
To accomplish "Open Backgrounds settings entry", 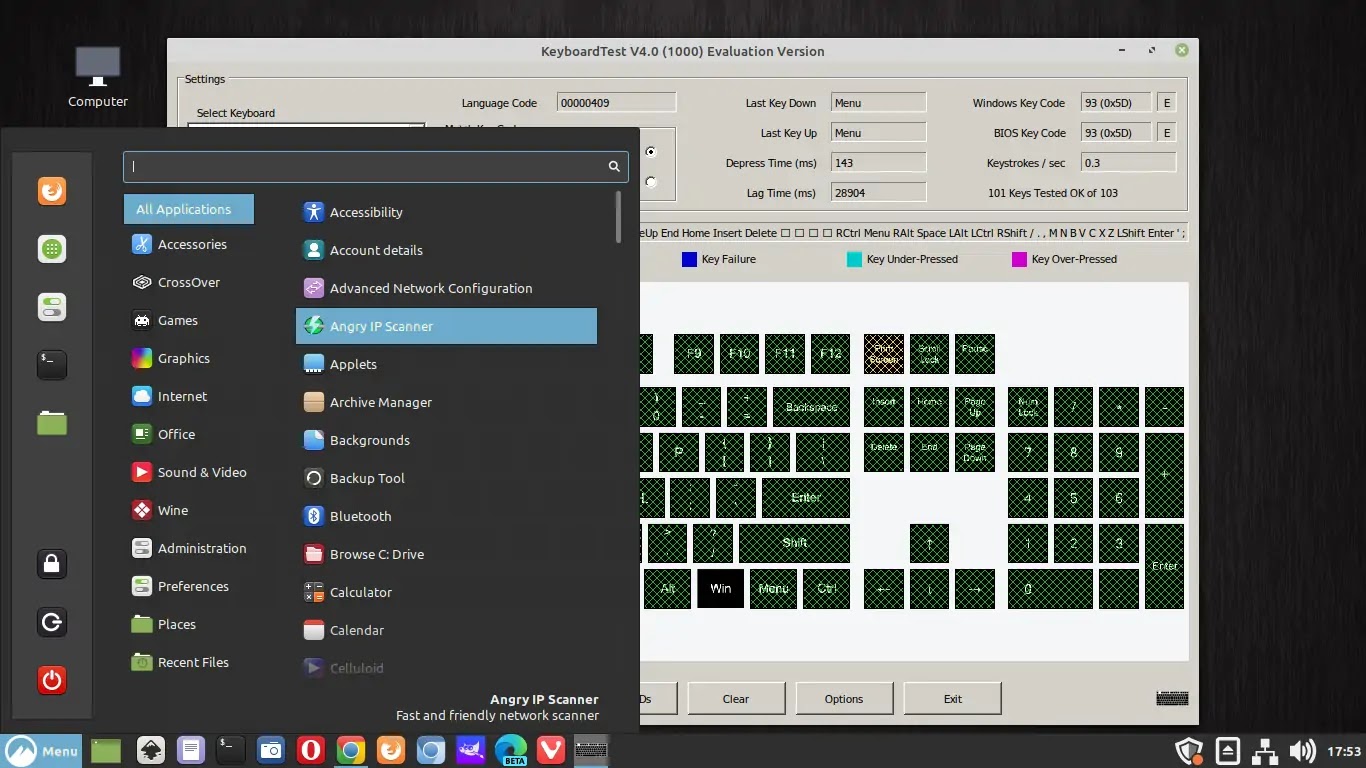I will (446, 440).
